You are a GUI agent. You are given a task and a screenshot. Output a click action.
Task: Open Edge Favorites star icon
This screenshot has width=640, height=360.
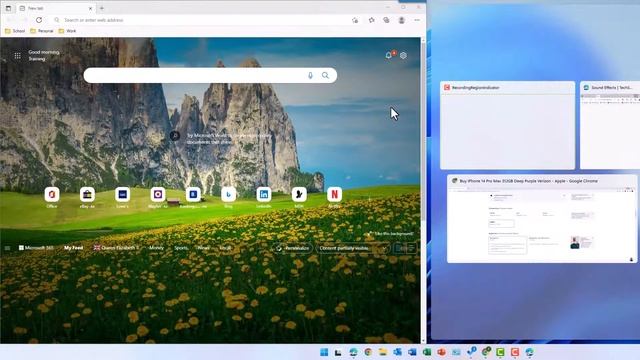coord(371,20)
